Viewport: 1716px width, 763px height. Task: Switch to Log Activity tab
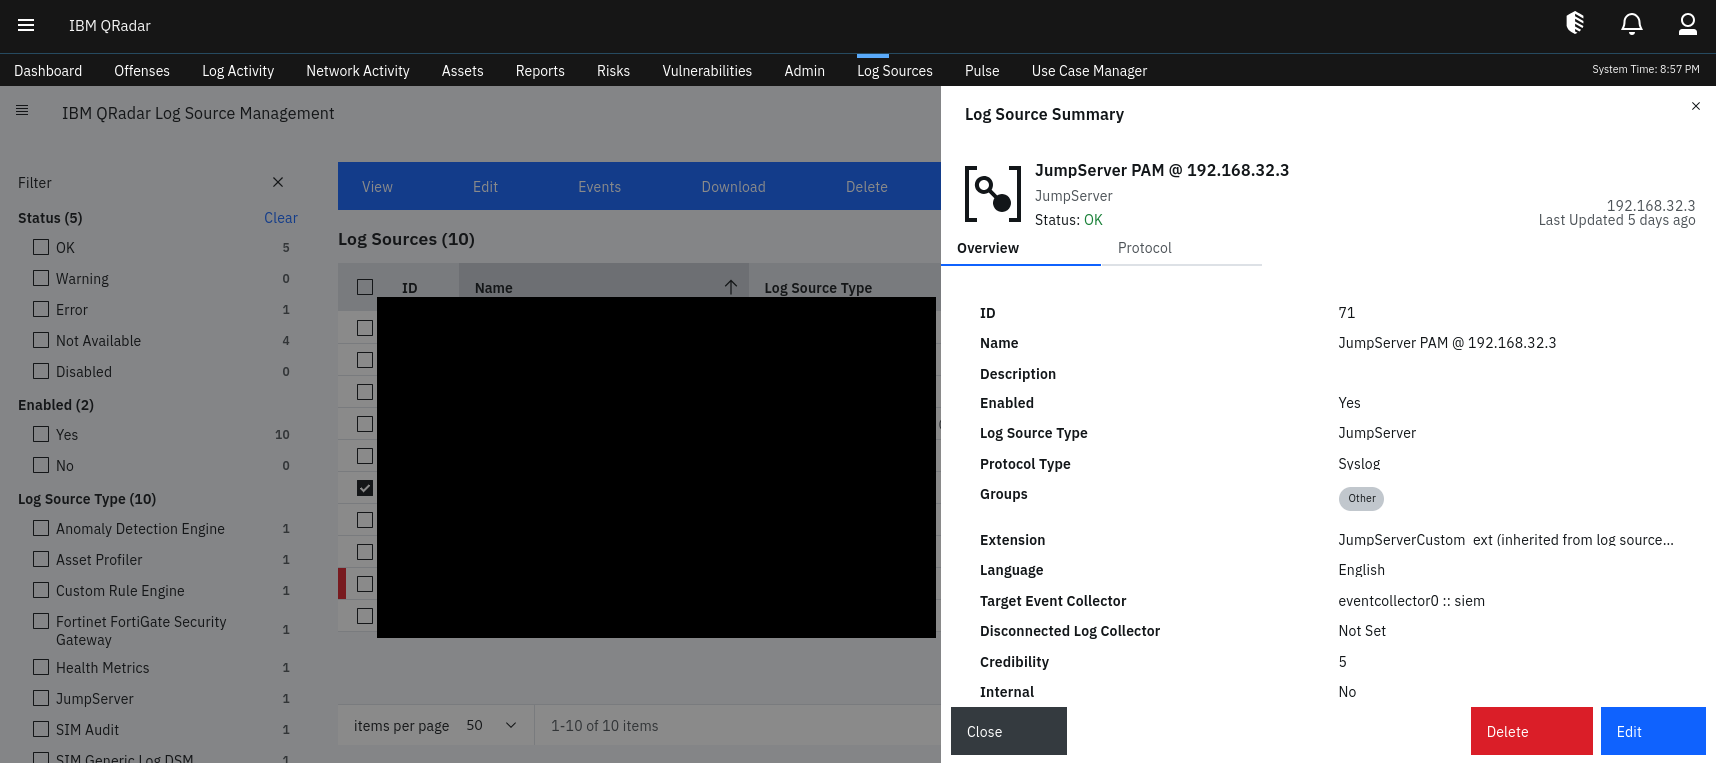pos(238,71)
